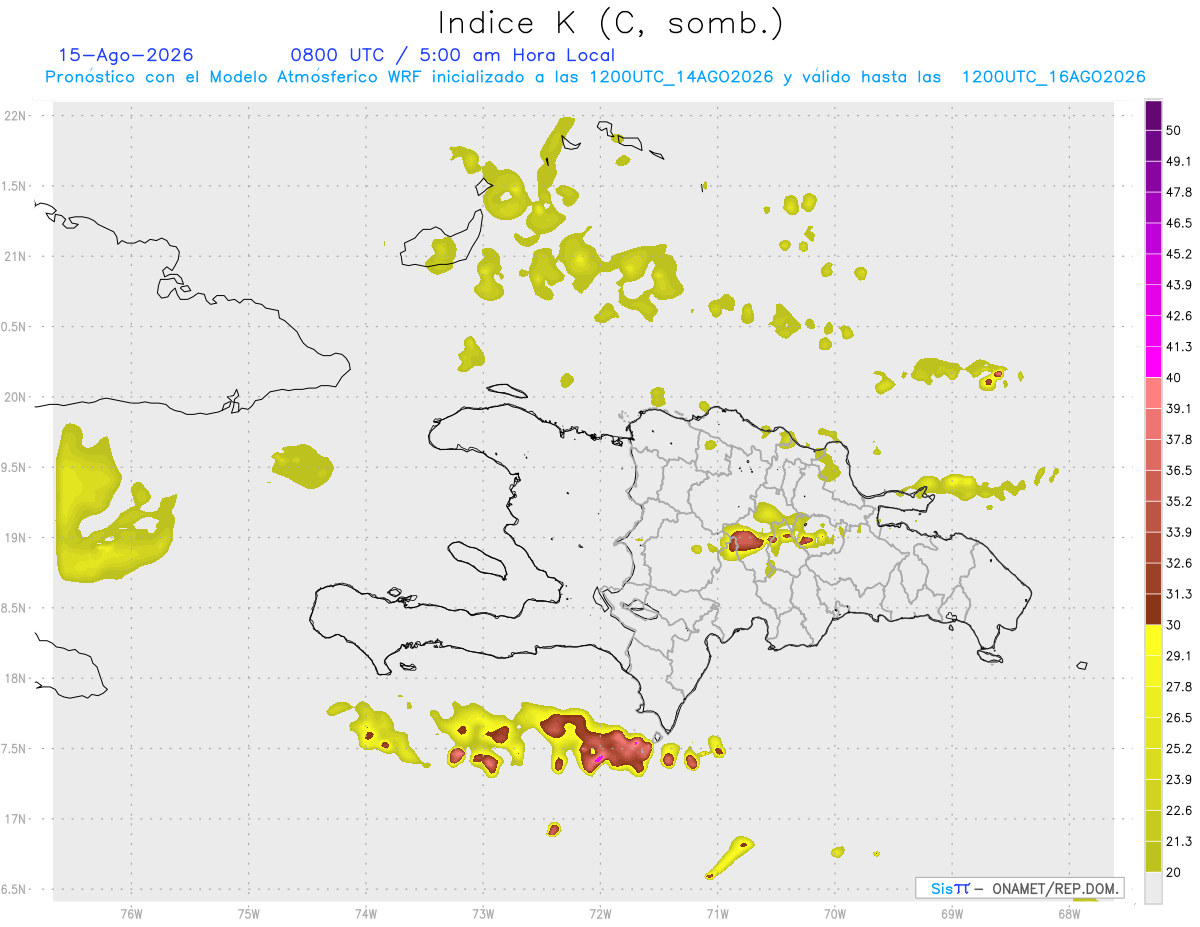Click the colorbar label '49.1'
The height and width of the screenshot is (927, 1200).
pyautogui.click(x=1180, y=161)
